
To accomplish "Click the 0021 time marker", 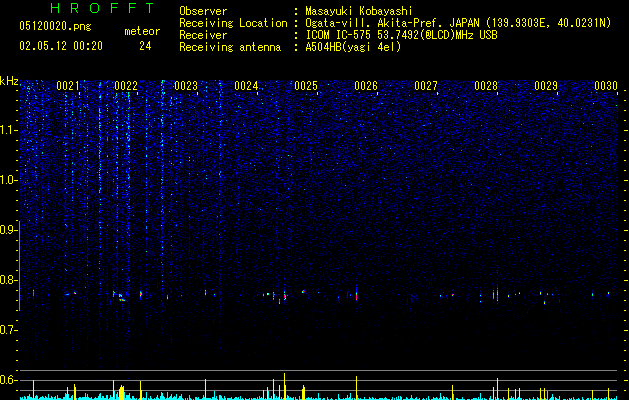I will (x=68, y=86).
